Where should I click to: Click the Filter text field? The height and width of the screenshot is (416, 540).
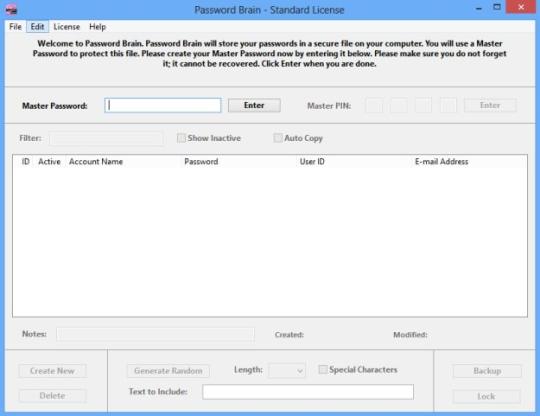(106, 138)
